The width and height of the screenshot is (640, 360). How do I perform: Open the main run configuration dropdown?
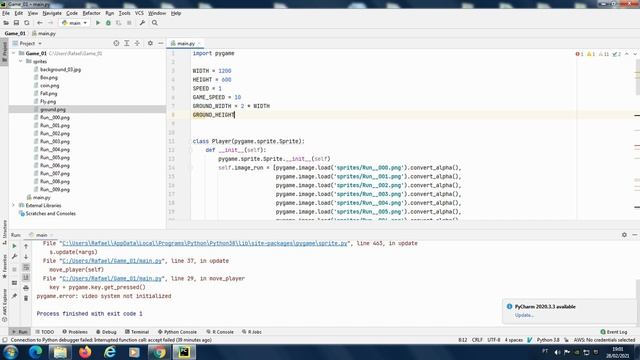[75, 23]
